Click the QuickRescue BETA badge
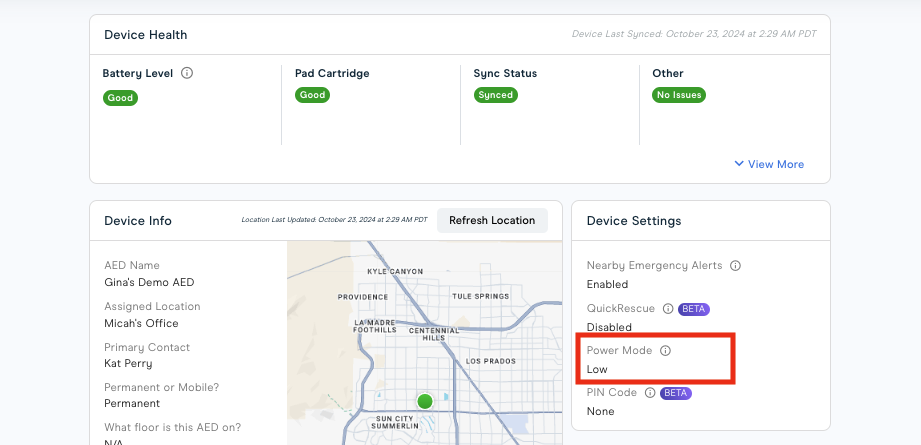The image size is (921, 445). pyautogui.click(x=694, y=309)
